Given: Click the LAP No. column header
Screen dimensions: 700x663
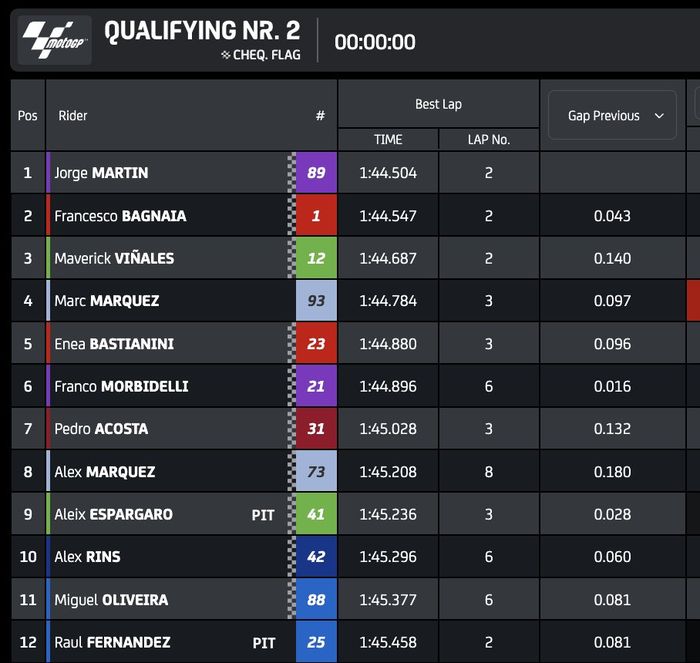Looking at the screenshot, I should [x=489, y=140].
